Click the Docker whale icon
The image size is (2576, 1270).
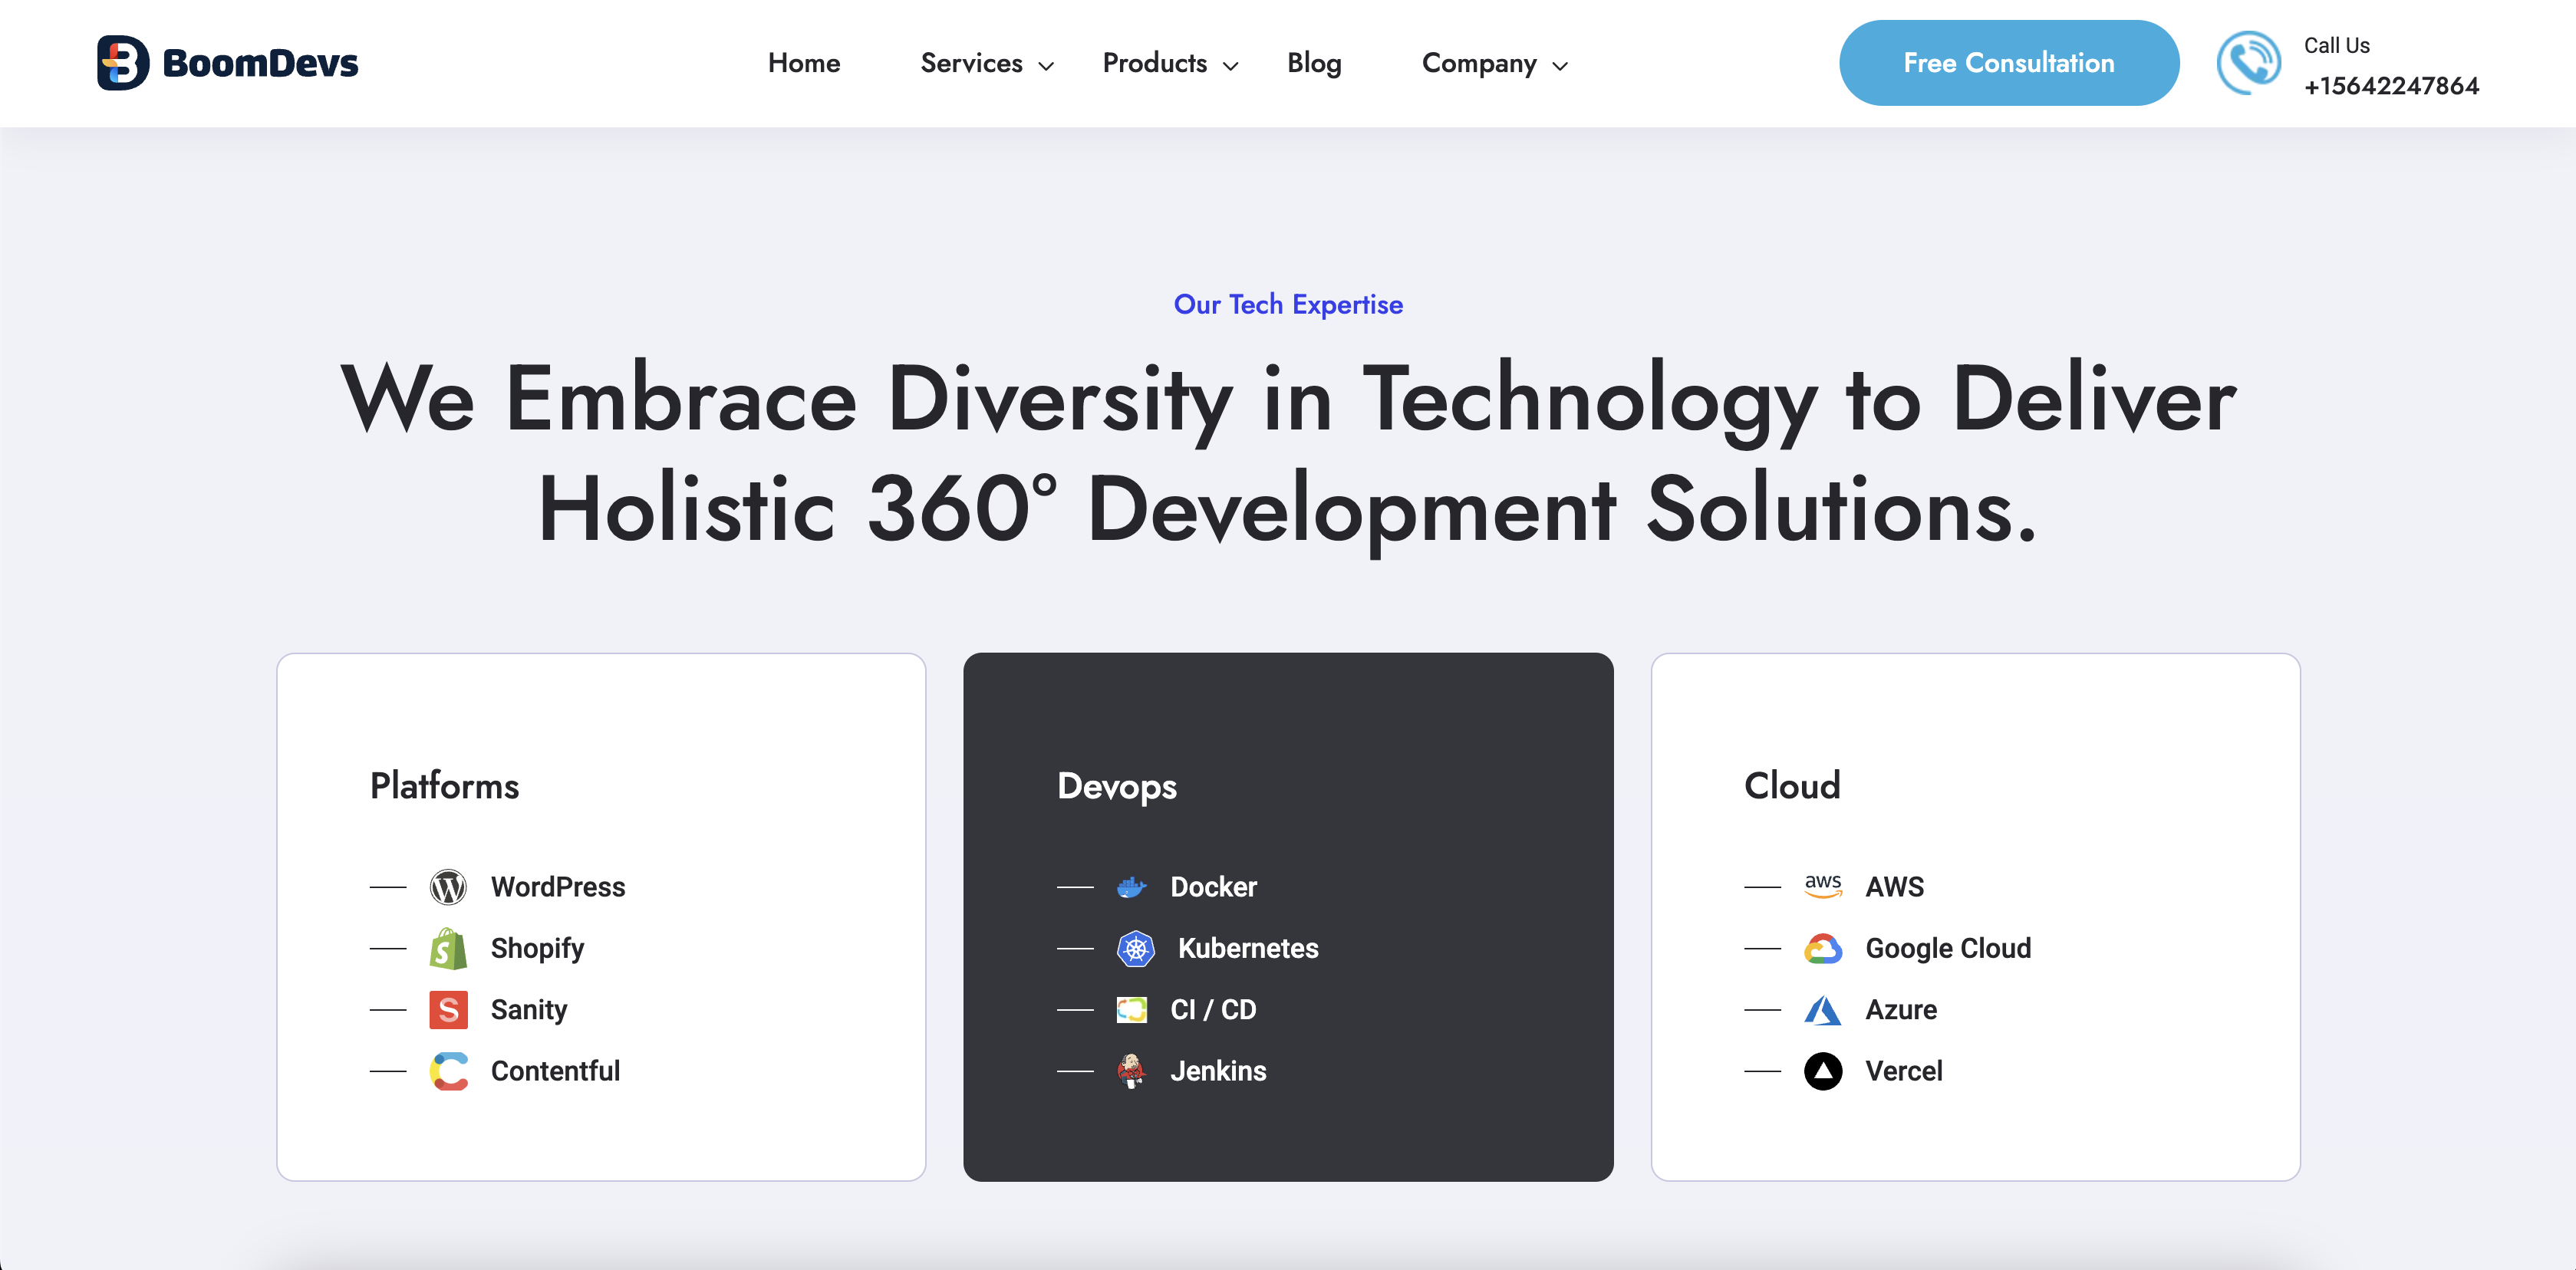pos(1132,887)
